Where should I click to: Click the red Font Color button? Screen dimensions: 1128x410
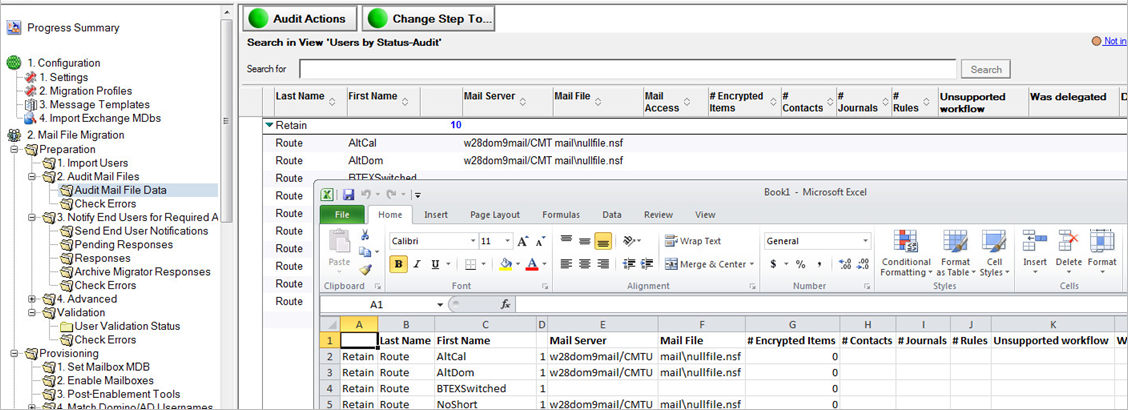[532, 264]
